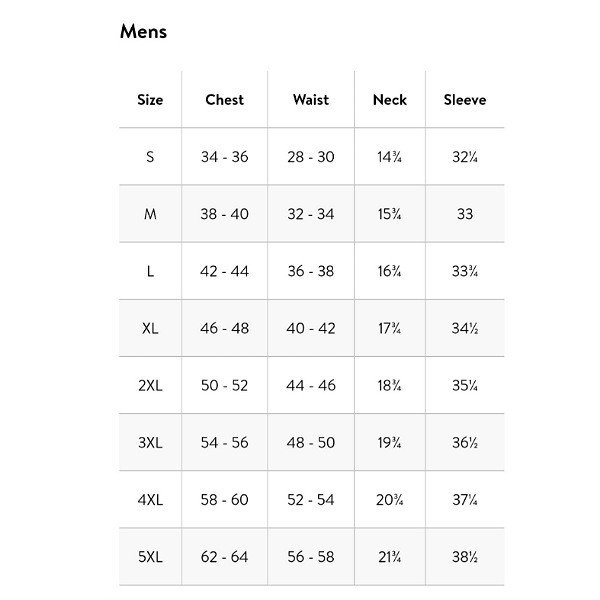Select the XL size row label
600x600 pixels.
coord(150,328)
